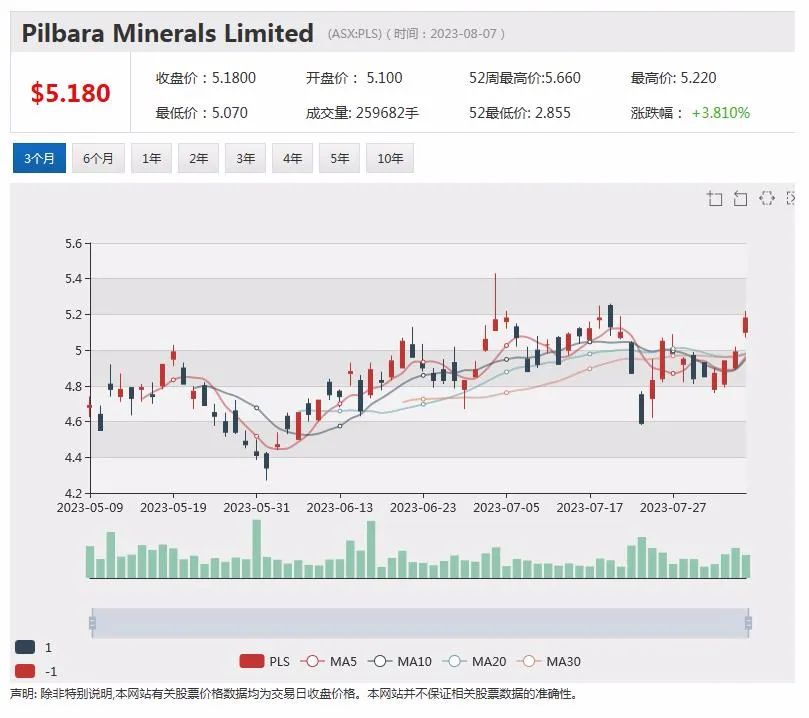Click the 5.2 y-axis label
This screenshot has width=809, height=718.
(x=74, y=315)
